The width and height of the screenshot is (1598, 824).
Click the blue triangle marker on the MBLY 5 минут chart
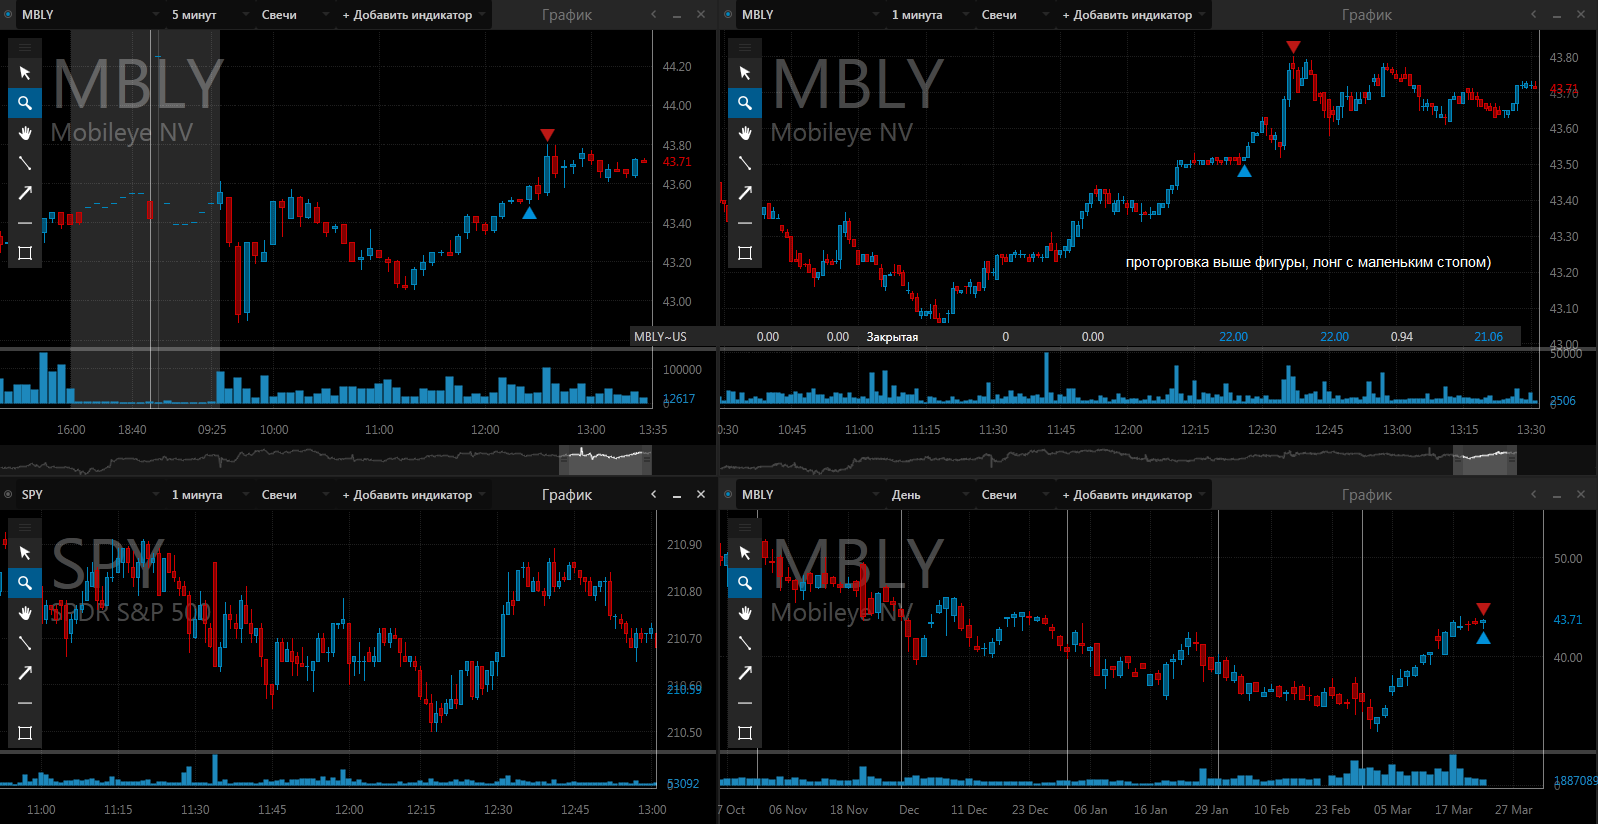pos(529,213)
